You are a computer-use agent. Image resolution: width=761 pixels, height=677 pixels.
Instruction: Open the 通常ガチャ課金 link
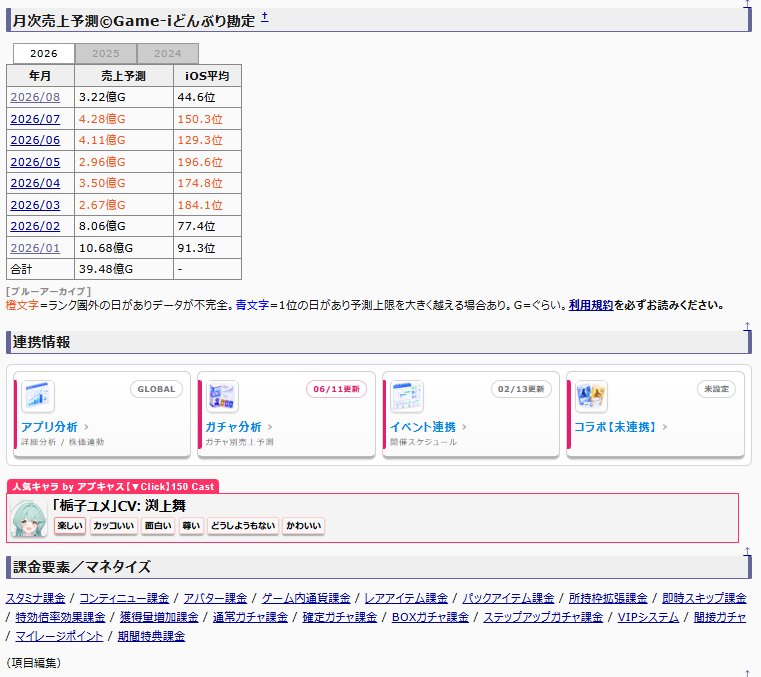250,617
